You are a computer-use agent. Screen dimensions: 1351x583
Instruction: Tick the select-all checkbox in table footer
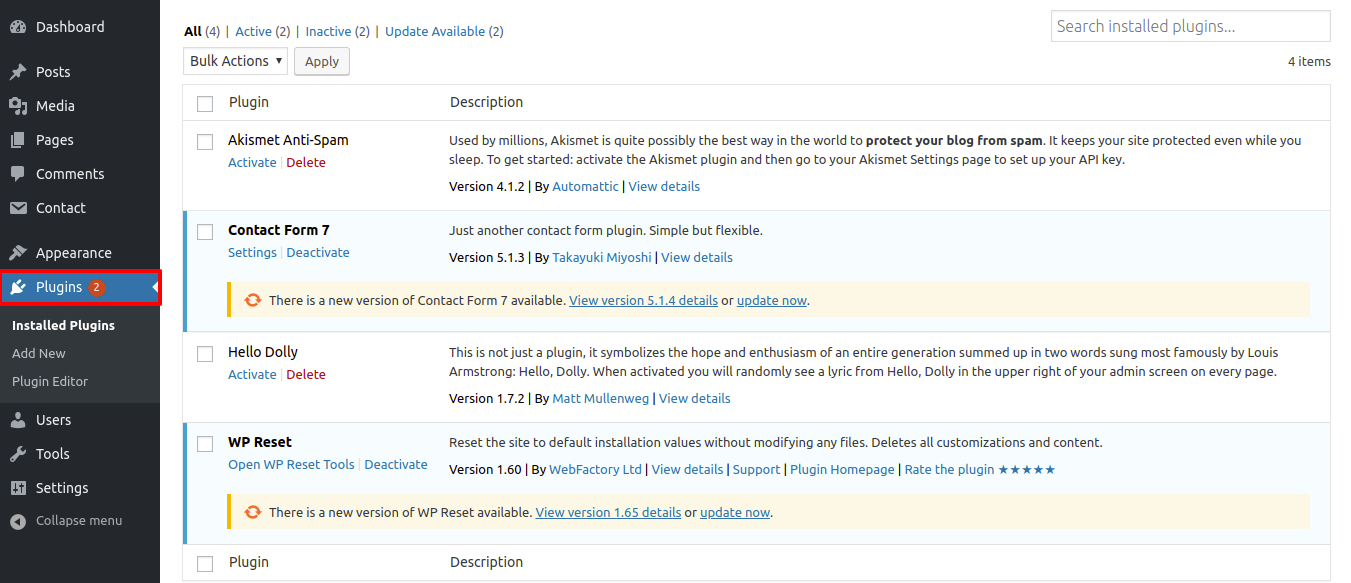coord(205,563)
